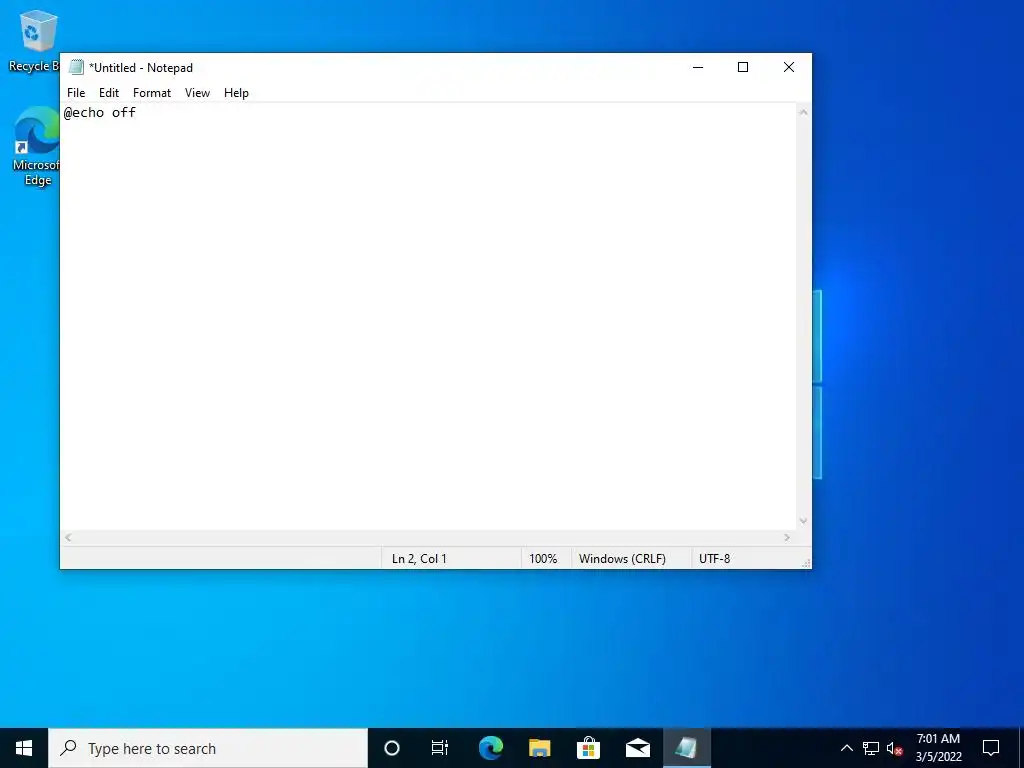
Task: Launch Edge from the taskbar
Action: [x=490, y=748]
